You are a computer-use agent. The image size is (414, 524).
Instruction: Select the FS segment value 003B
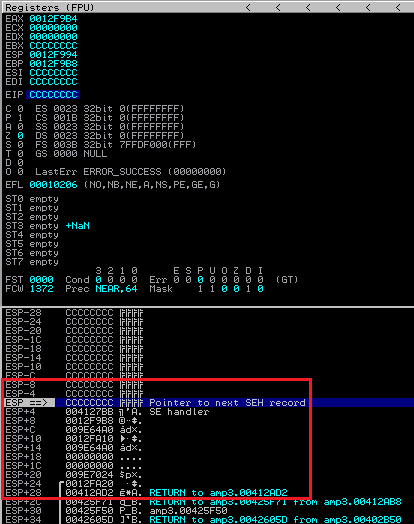pyautogui.click(x=65, y=145)
